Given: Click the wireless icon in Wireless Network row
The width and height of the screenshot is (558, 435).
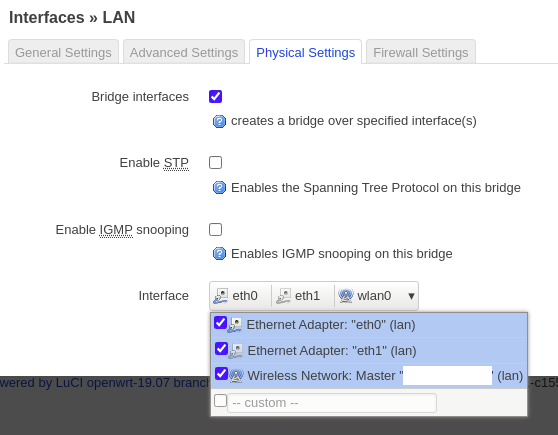Looking at the screenshot, I should [x=236, y=376].
